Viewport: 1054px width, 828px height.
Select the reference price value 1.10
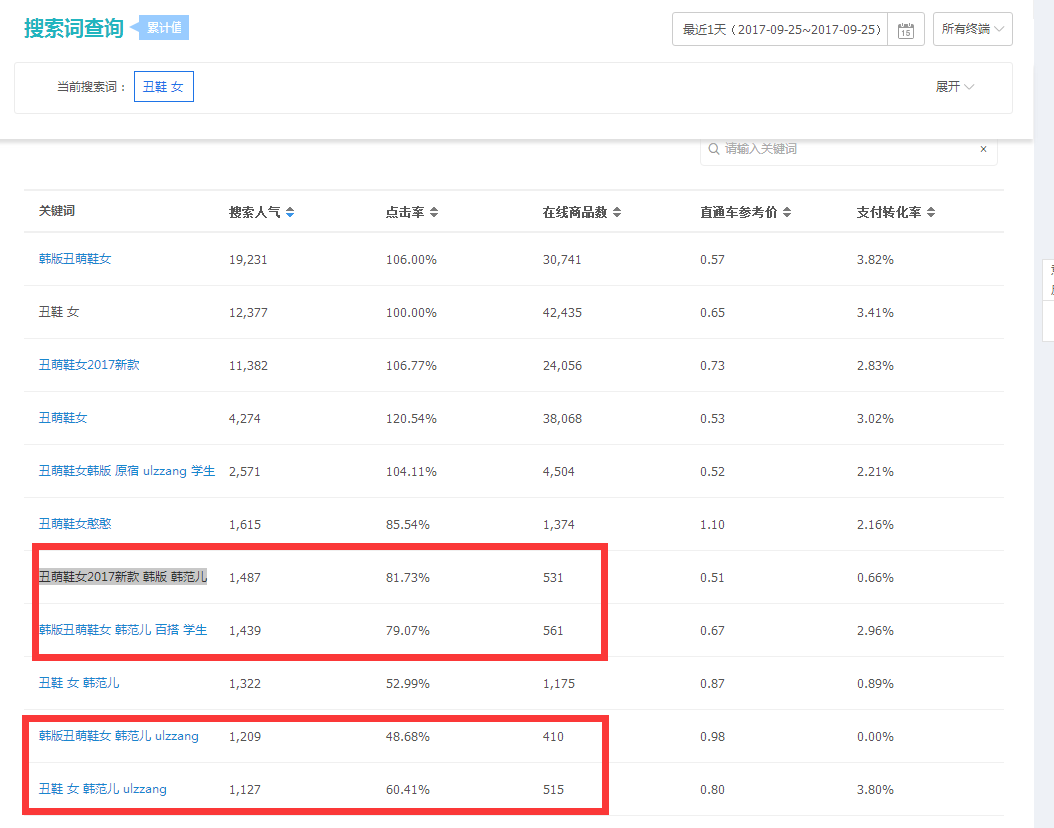(x=713, y=524)
